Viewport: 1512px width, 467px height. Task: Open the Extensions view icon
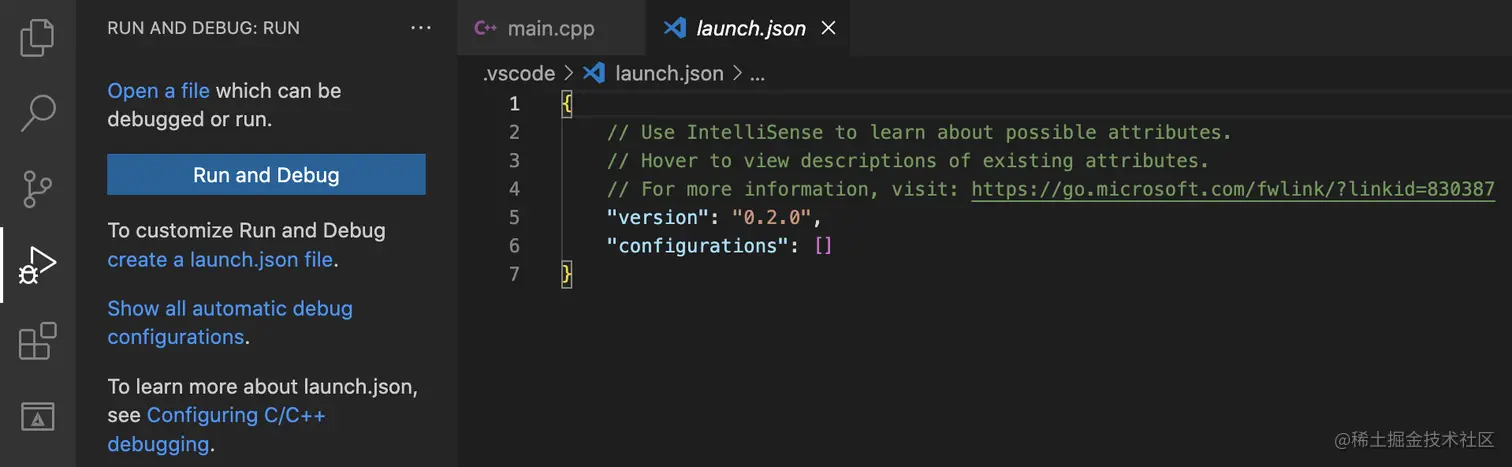pyautogui.click(x=38, y=342)
